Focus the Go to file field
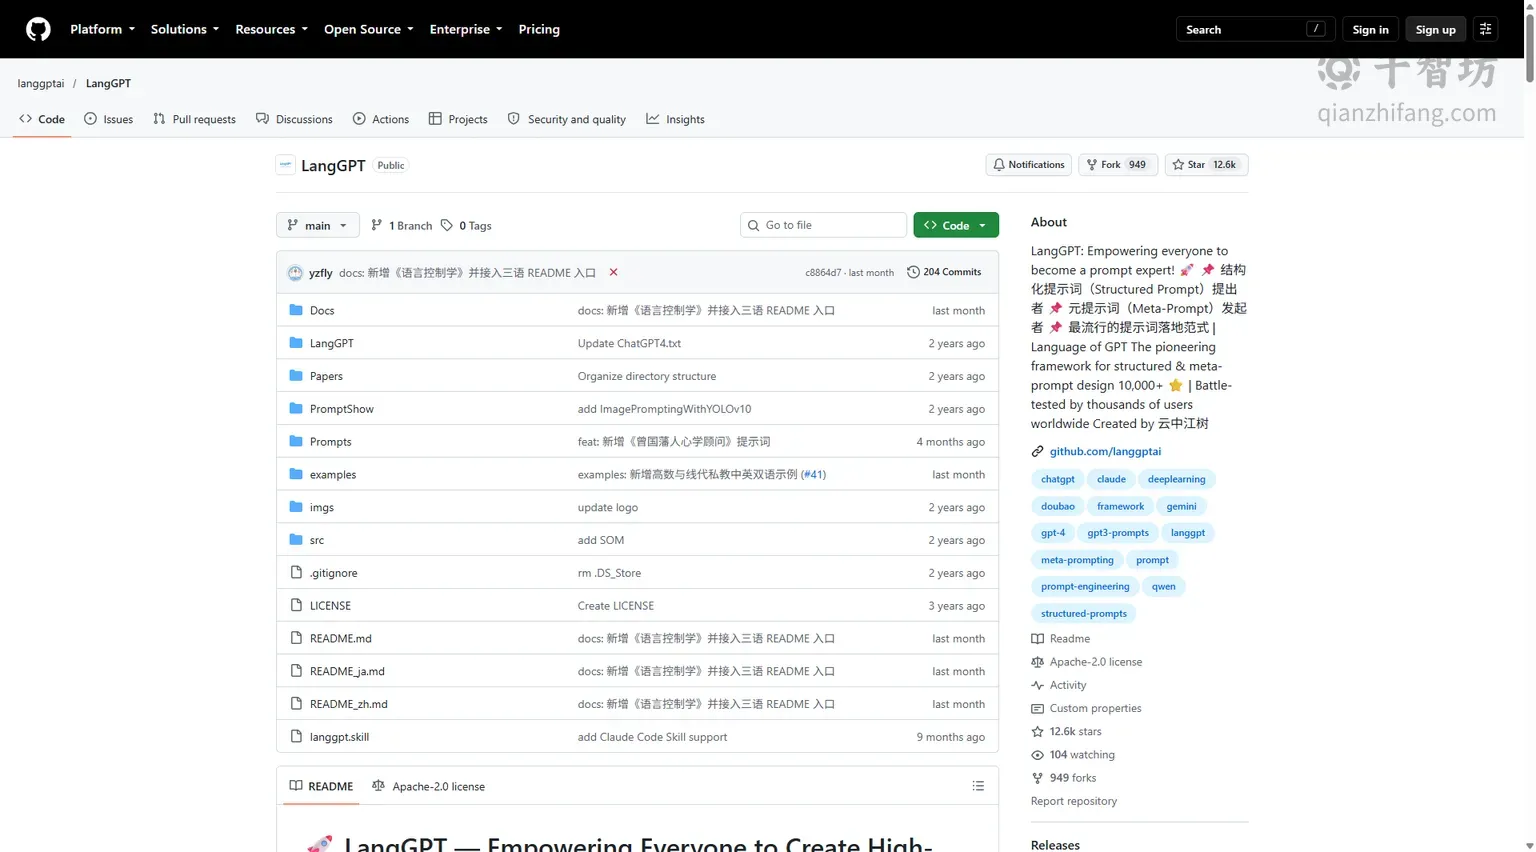 coord(823,225)
